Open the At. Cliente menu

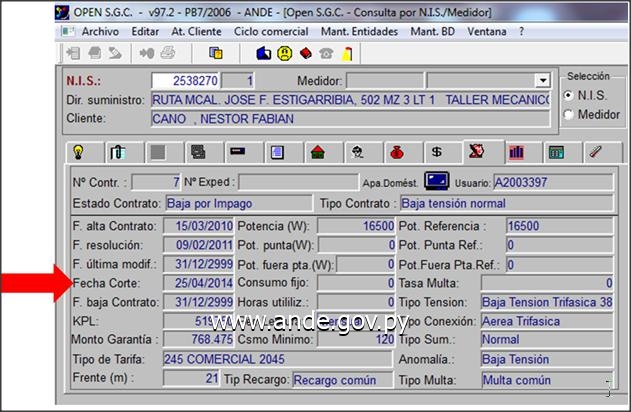click(198, 32)
